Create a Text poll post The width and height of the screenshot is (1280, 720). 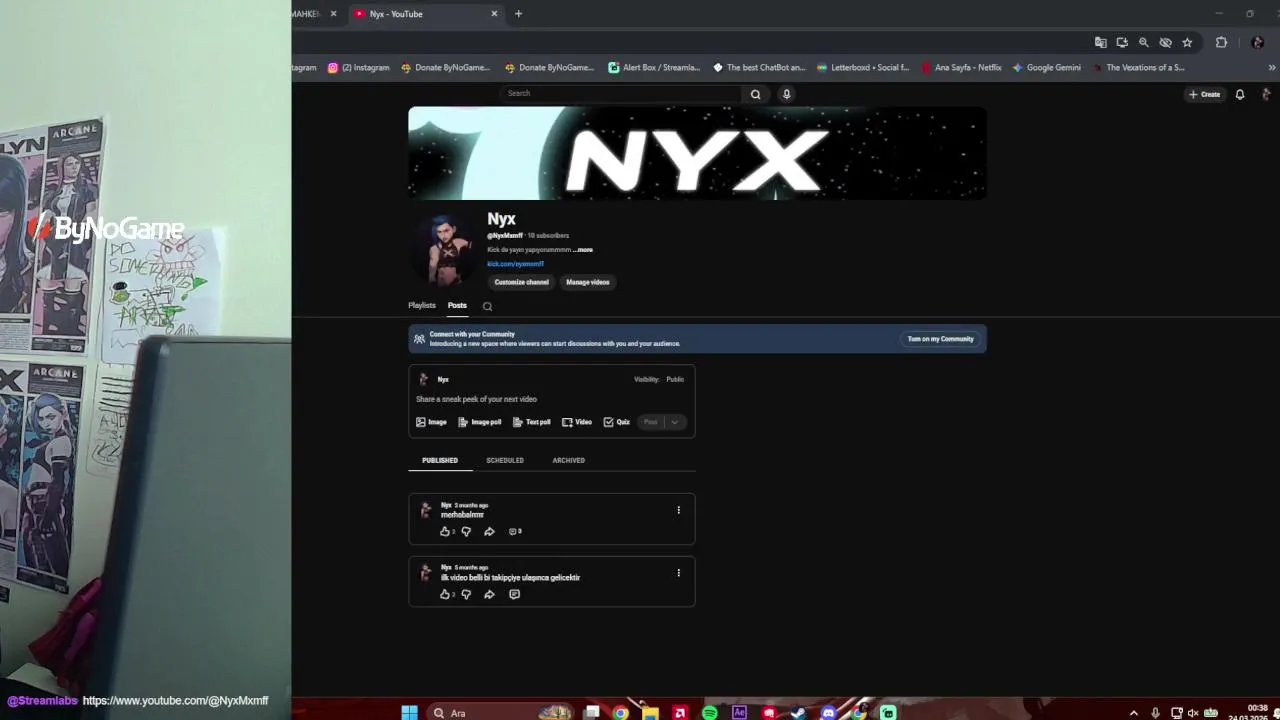coord(531,422)
